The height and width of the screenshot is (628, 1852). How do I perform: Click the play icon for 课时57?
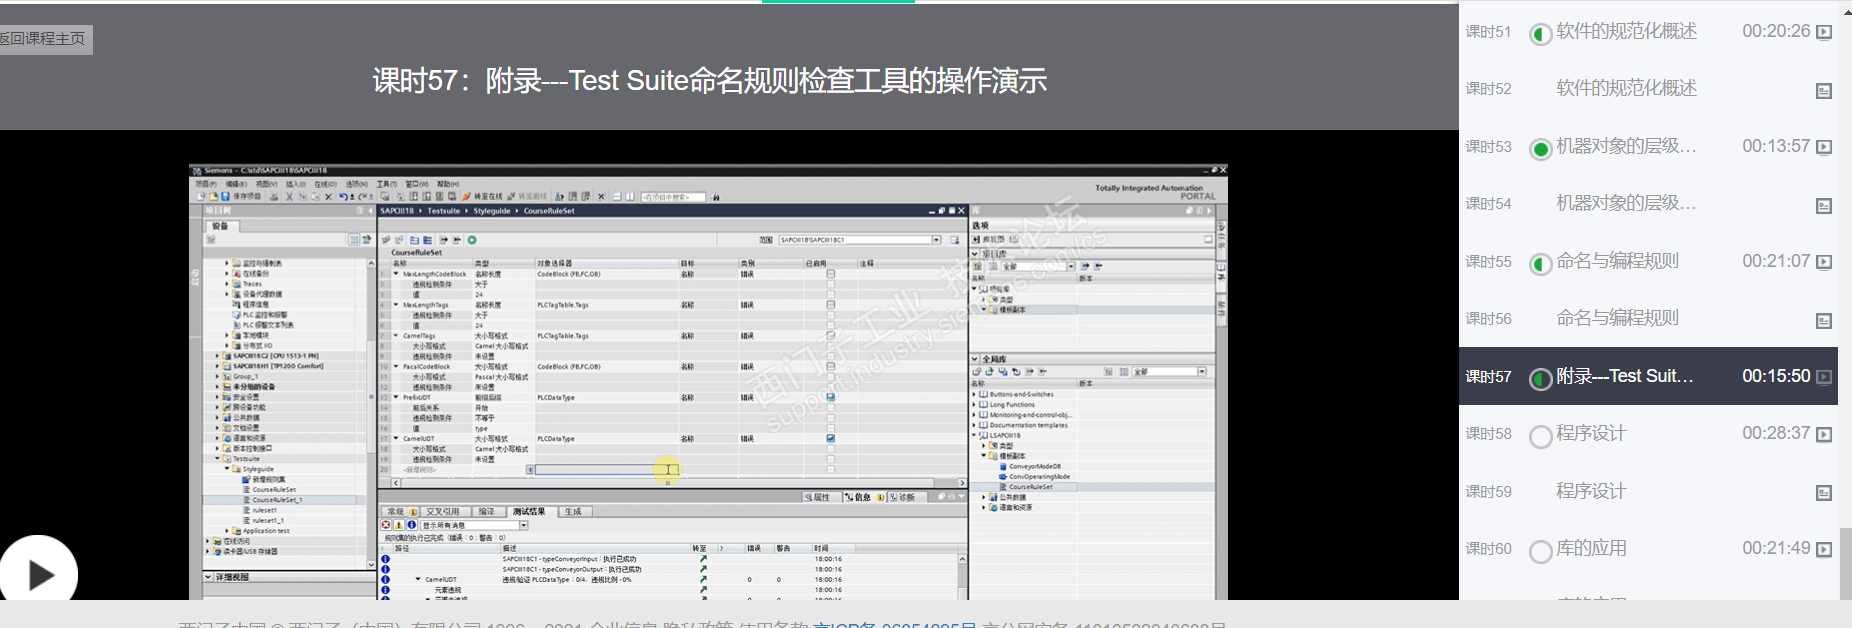[1824, 377]
